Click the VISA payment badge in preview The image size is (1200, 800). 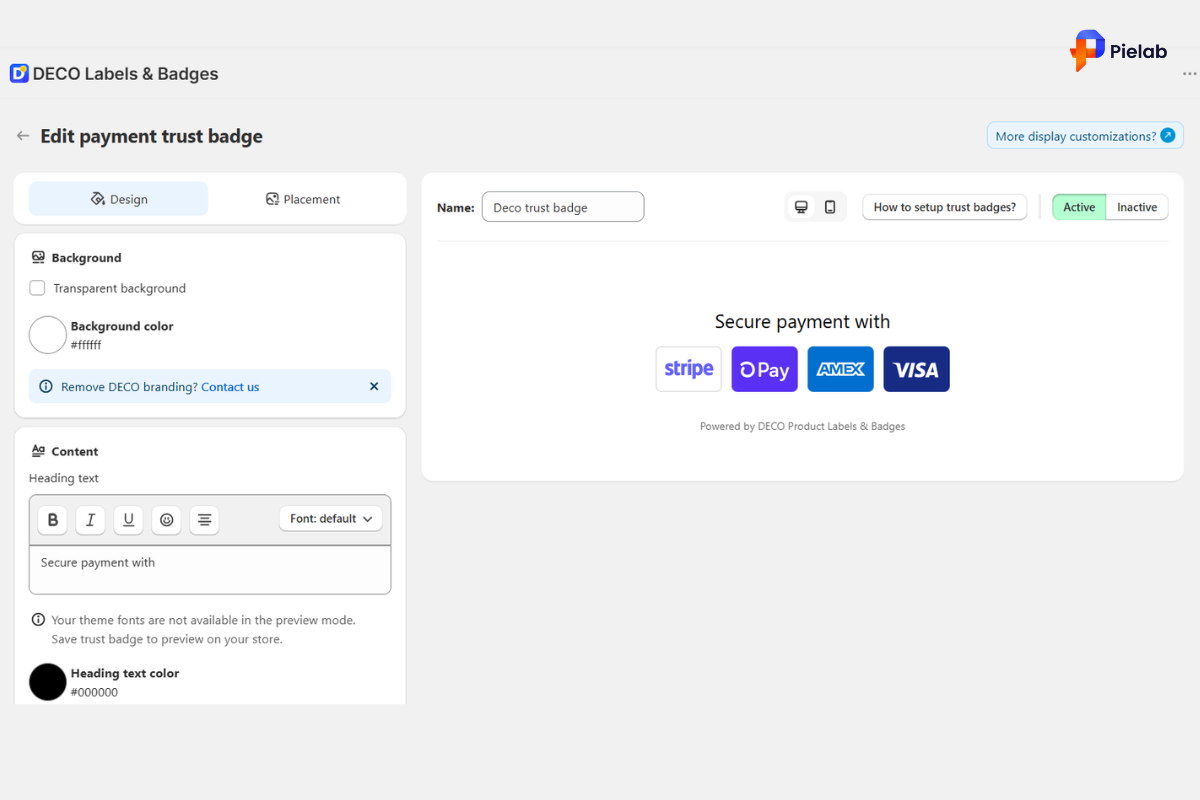(x=916, y=369)
